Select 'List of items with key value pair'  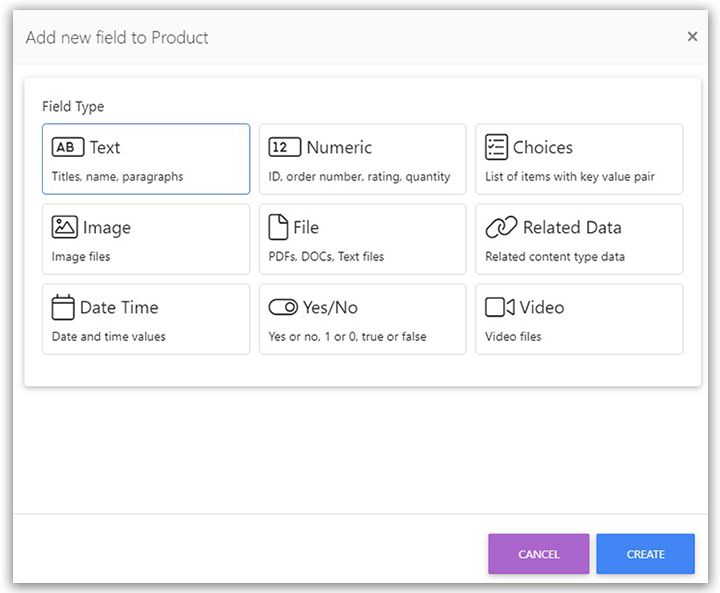(x=570, y=177)
